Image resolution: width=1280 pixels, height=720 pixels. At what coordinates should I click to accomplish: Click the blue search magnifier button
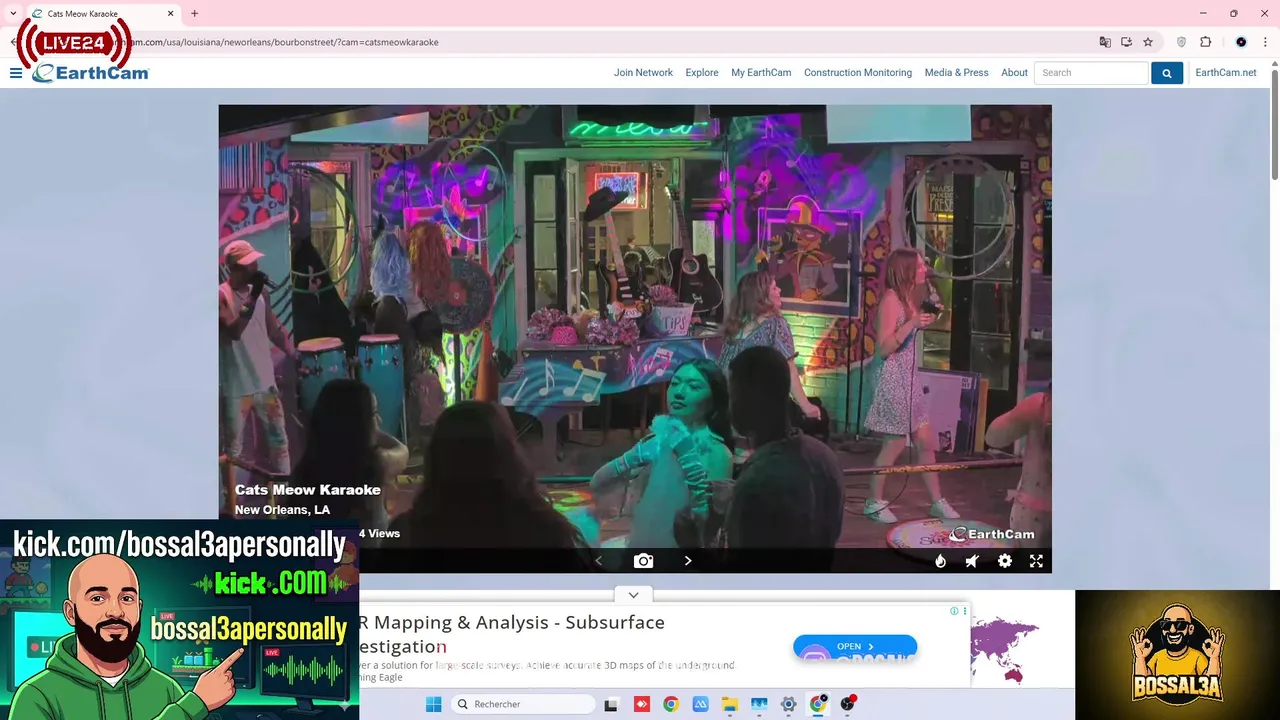1166,73
